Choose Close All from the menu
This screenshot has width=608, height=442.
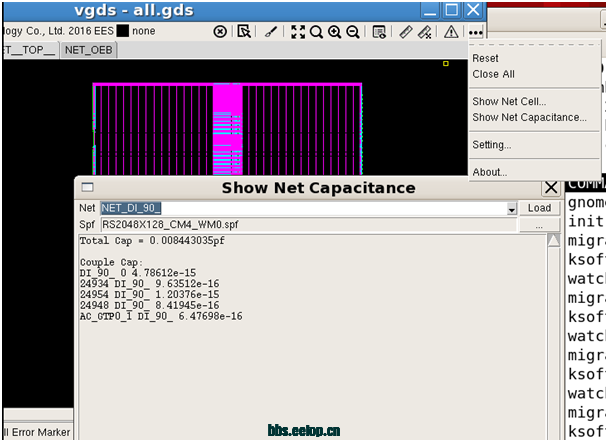pyautogui.click(x=494, y=74)
